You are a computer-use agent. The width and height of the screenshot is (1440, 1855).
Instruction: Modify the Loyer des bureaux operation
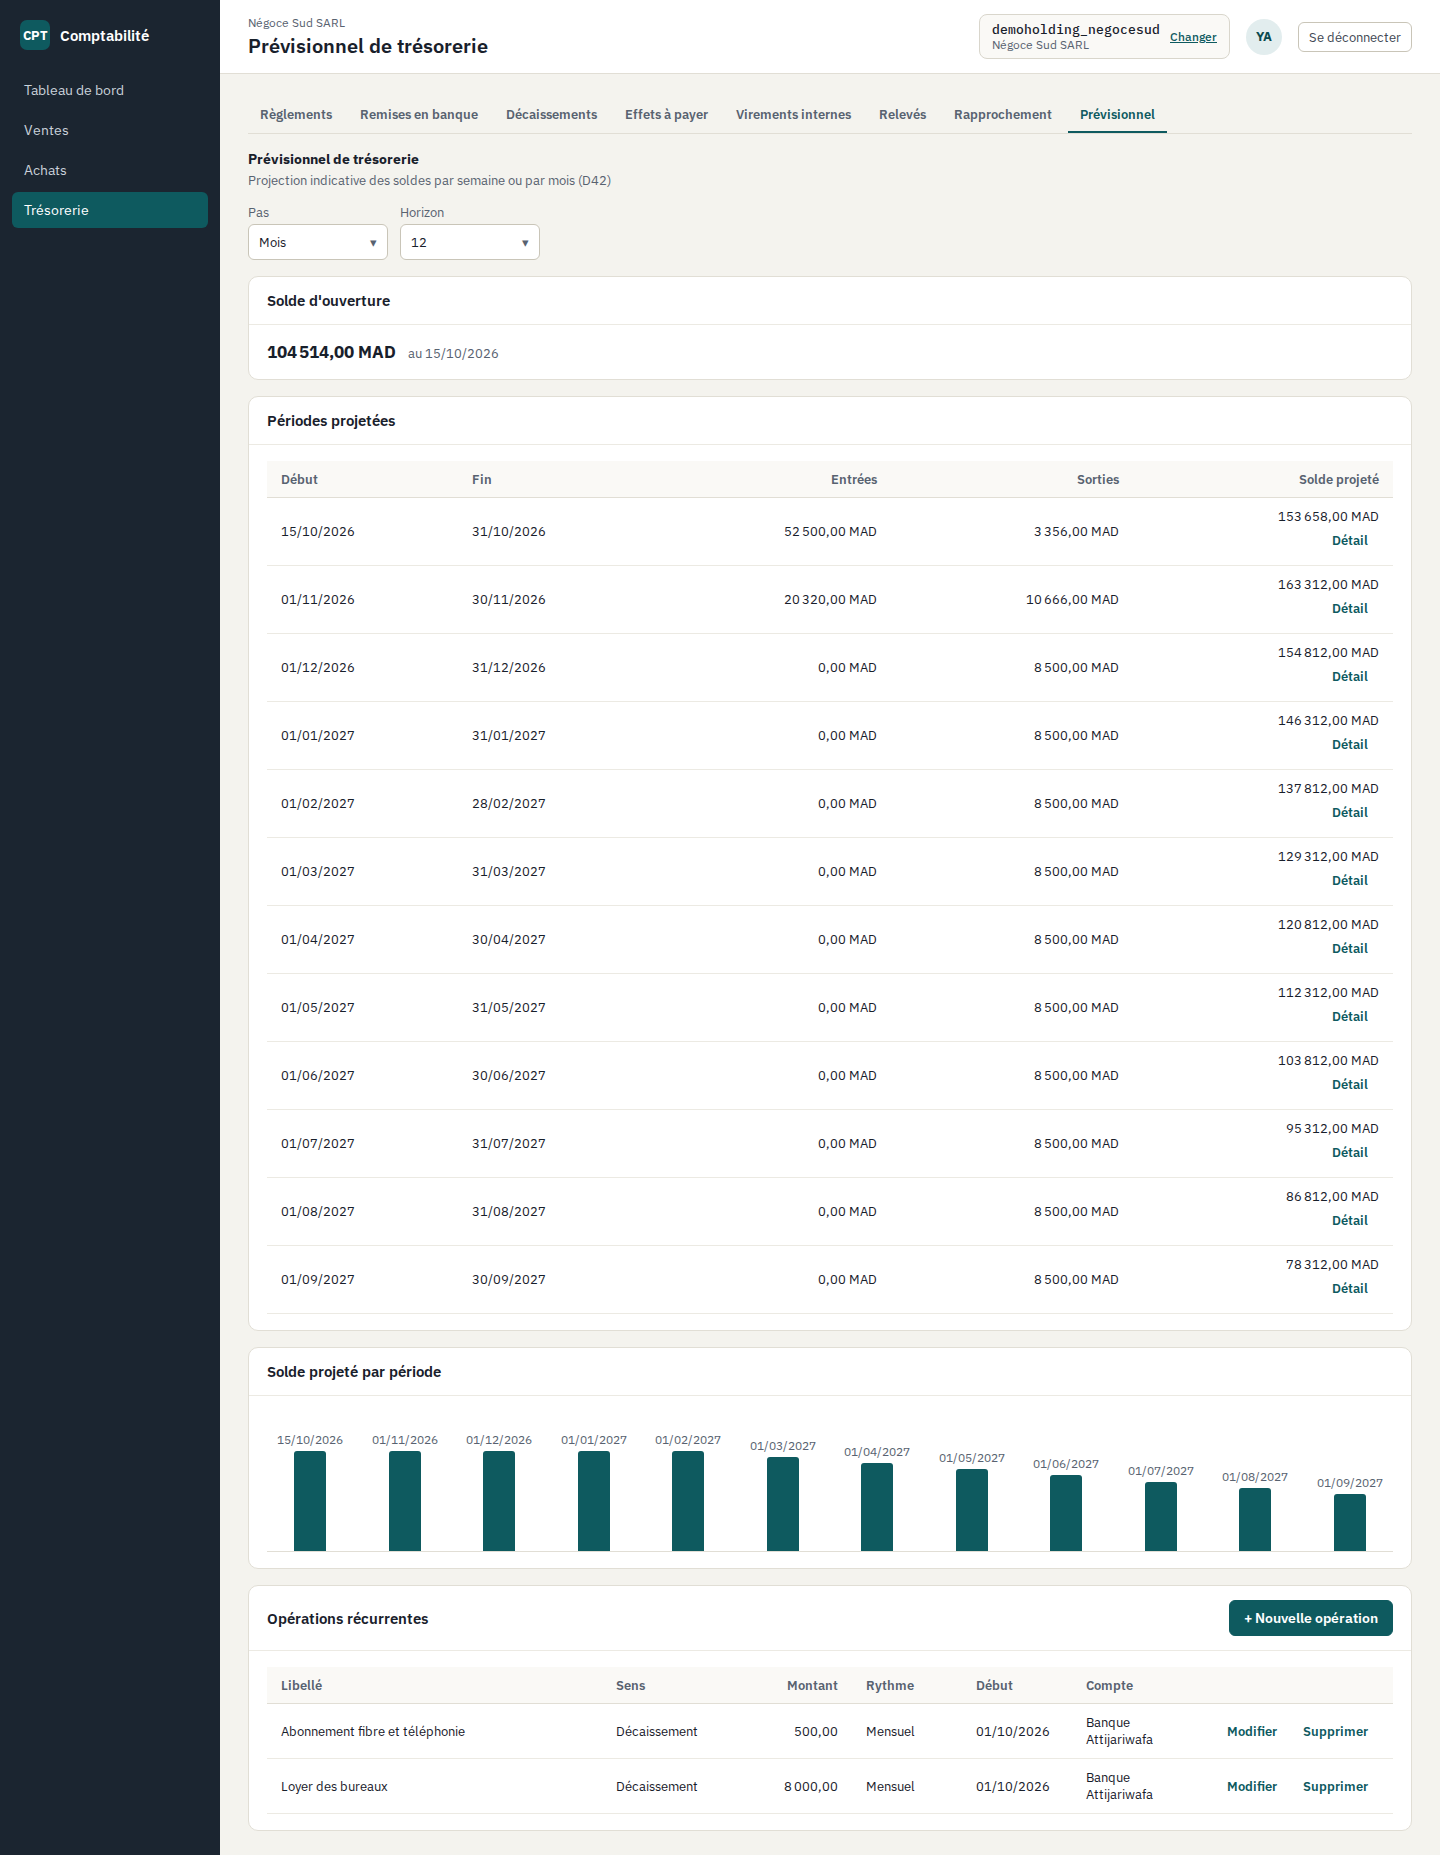click(1252, 1786)
